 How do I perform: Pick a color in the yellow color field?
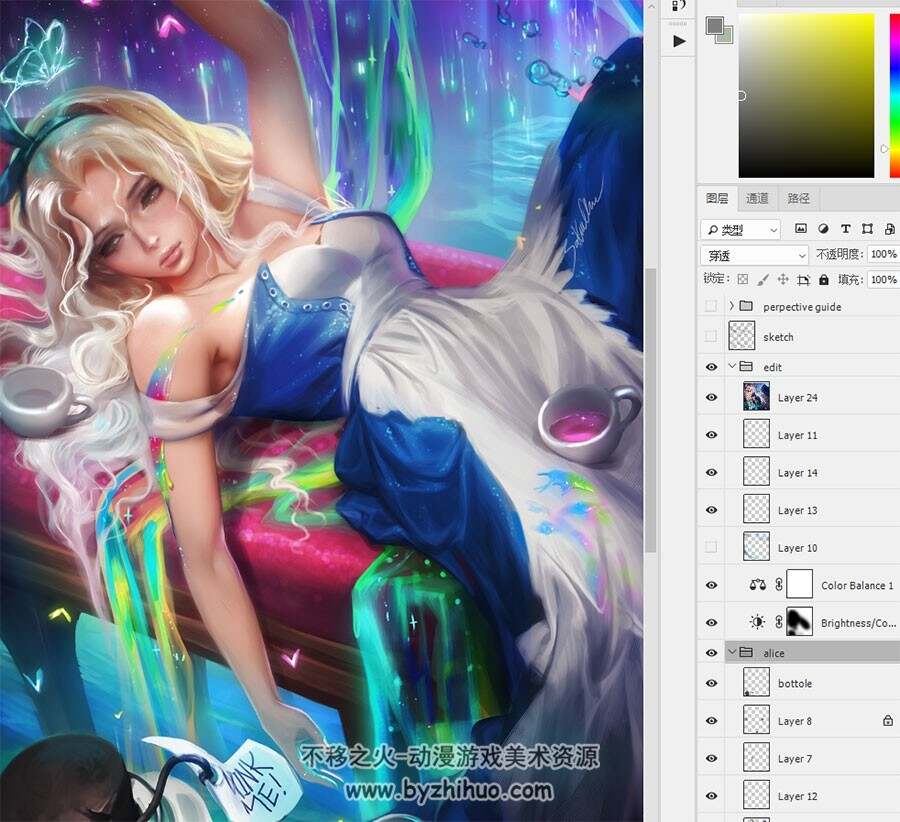coord(806,95)
